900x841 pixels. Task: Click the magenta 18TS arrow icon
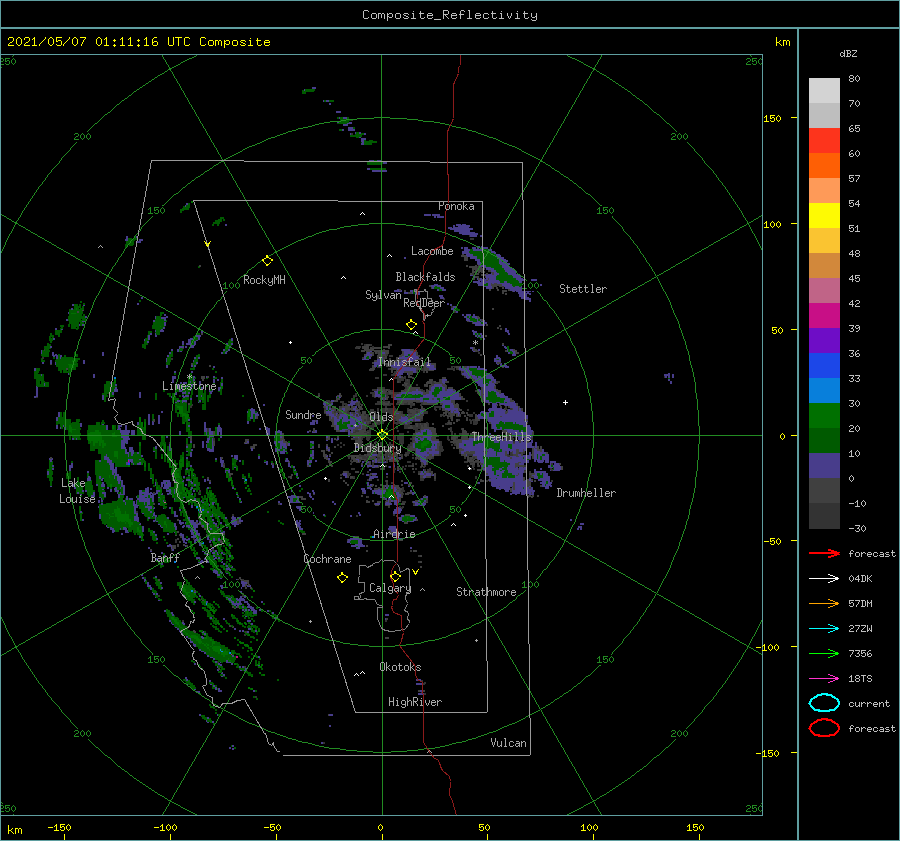point(824,679)
